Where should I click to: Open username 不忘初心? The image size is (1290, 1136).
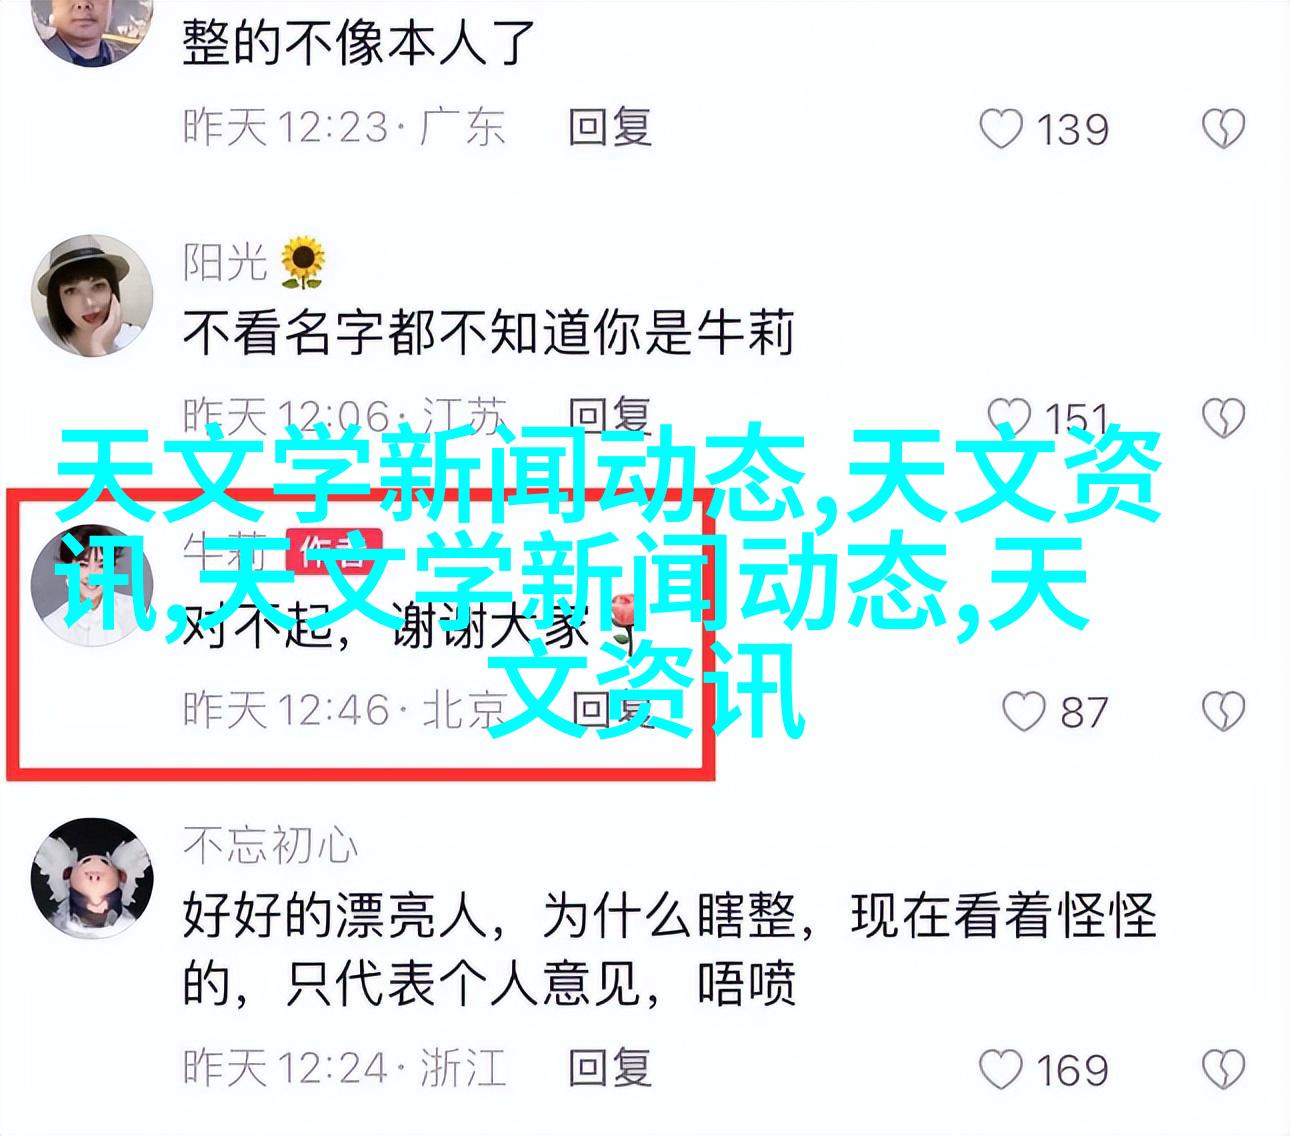(270, 846)
